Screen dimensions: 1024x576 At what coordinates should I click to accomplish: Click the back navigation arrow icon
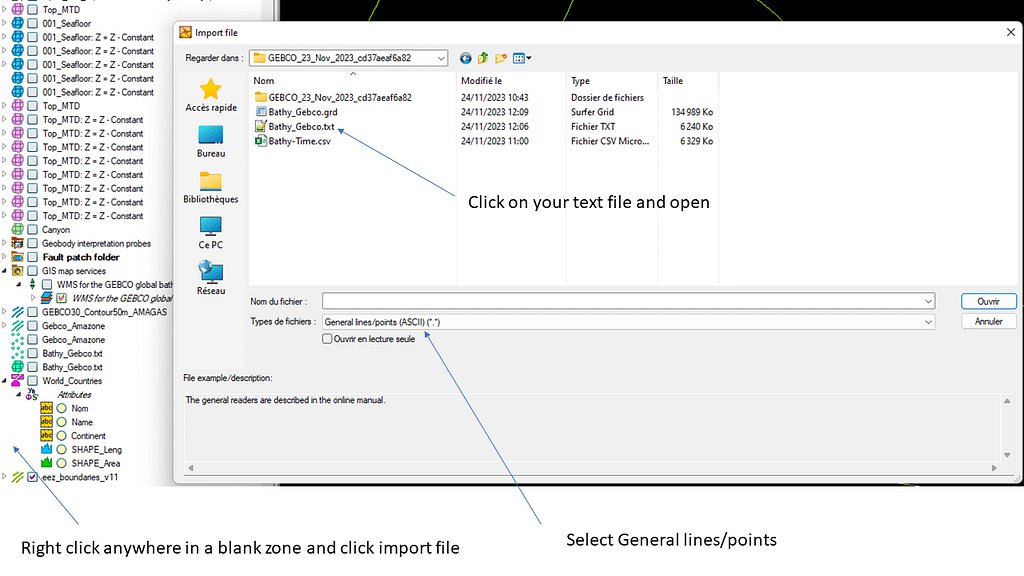point(466,58)
